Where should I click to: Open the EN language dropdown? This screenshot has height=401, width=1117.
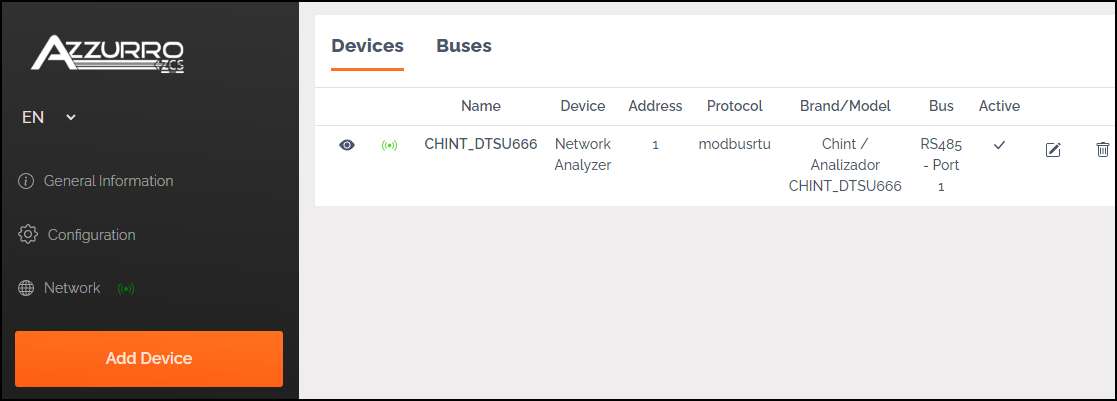(49, 117)
